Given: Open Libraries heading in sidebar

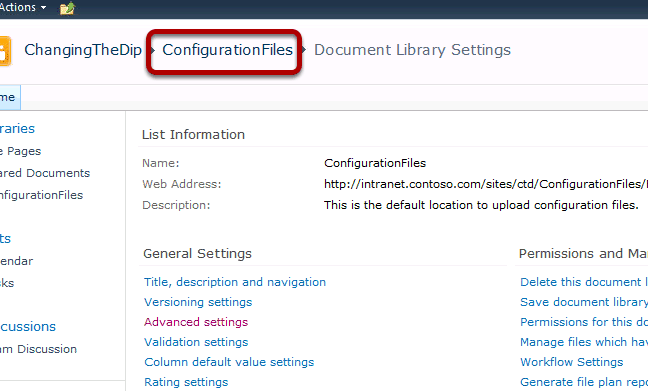Looking at the screenshot, I should [17, 129].
